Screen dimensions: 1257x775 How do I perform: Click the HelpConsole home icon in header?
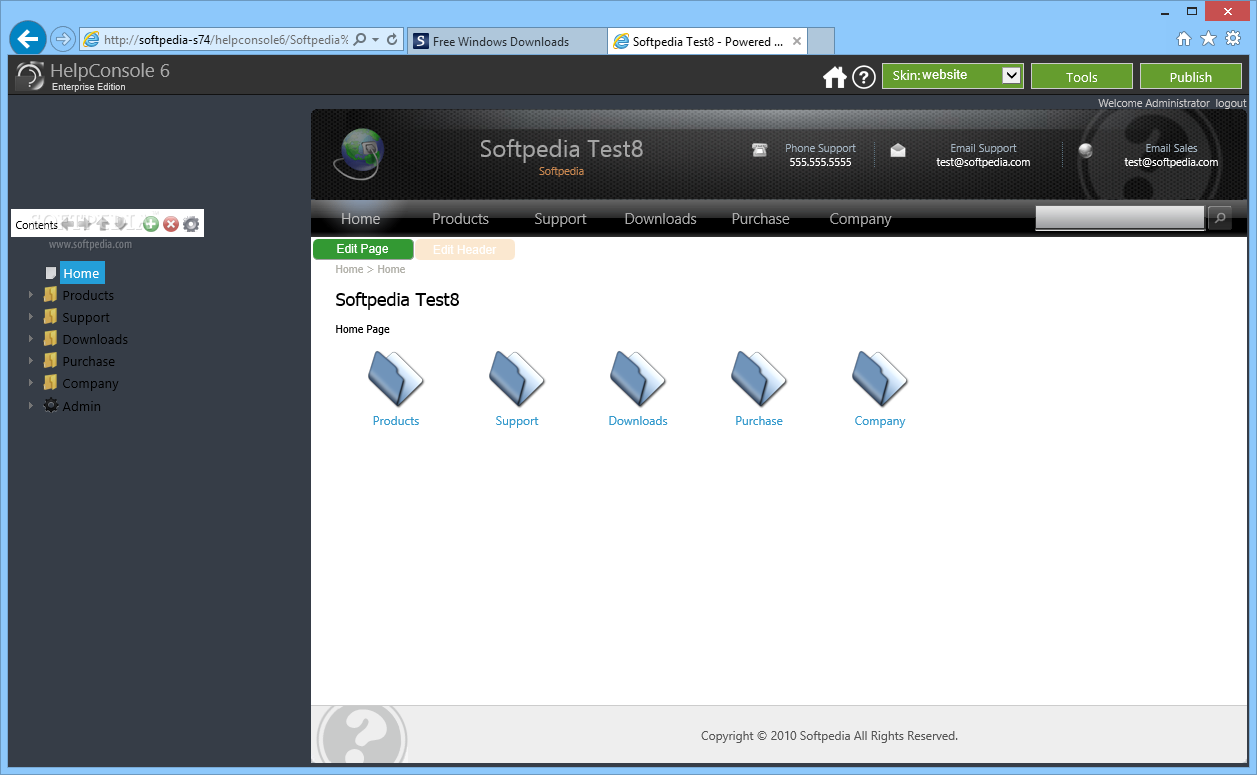834,77
